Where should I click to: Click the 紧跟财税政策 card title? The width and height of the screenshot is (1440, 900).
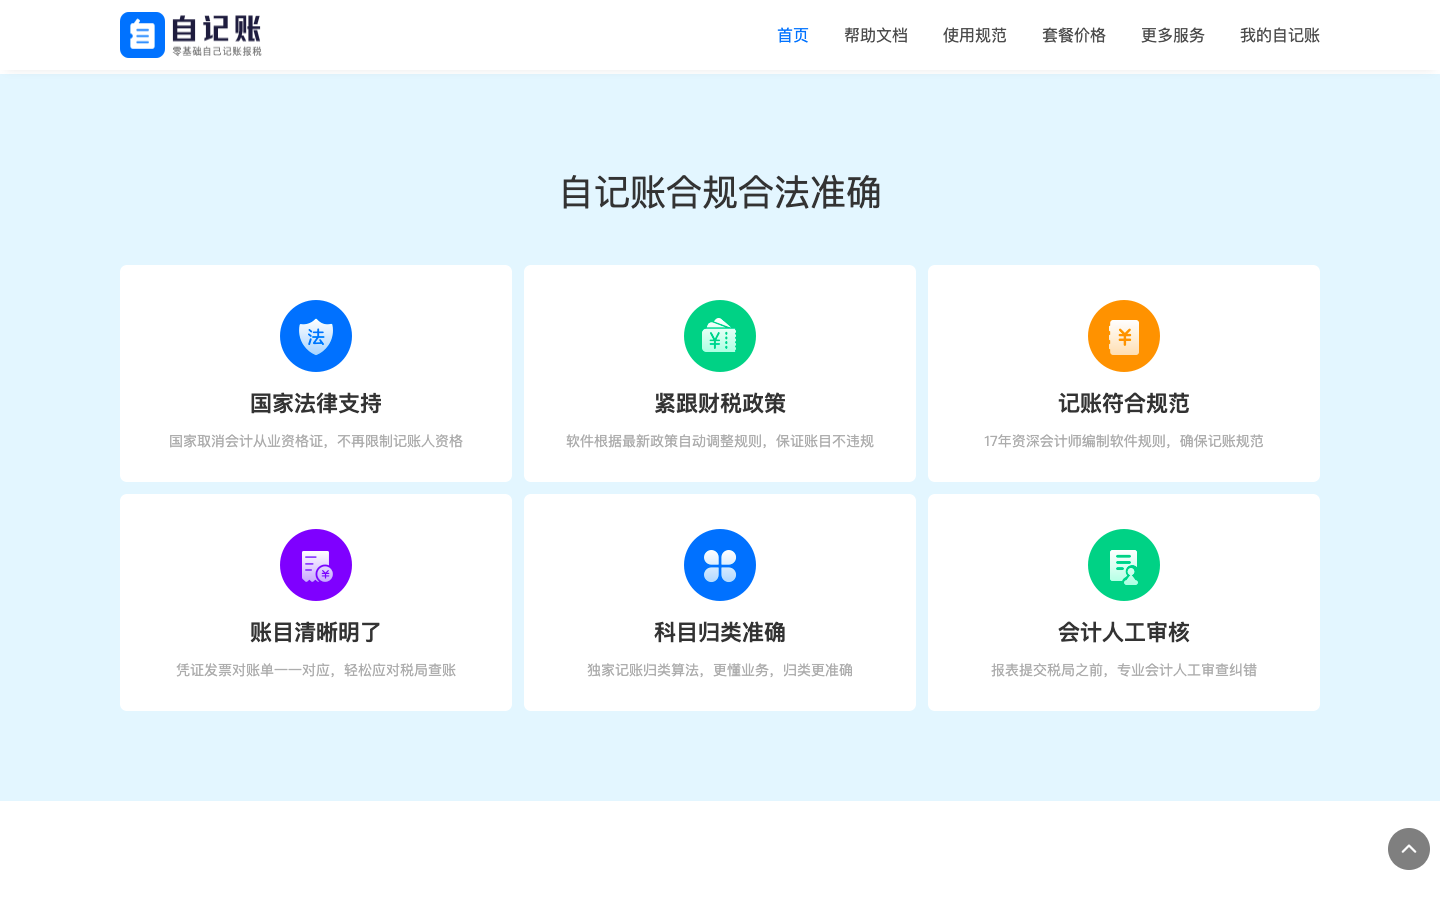[x=720, y=403]
